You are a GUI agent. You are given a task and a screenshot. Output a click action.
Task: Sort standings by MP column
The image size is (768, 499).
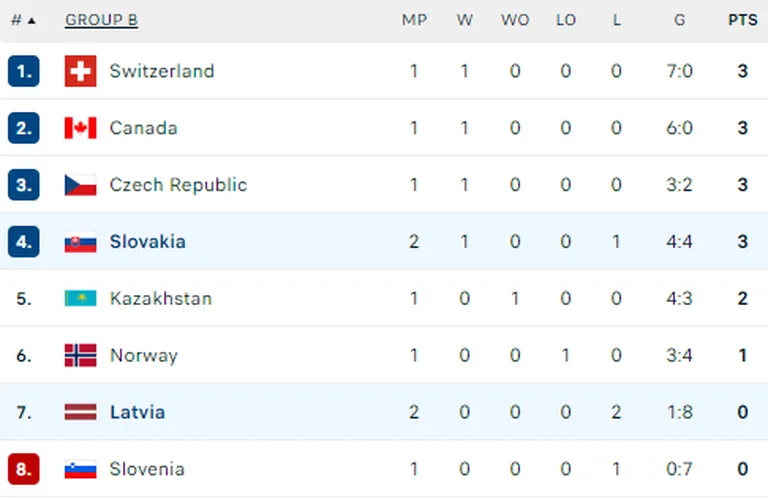click(x=414, y=20)
